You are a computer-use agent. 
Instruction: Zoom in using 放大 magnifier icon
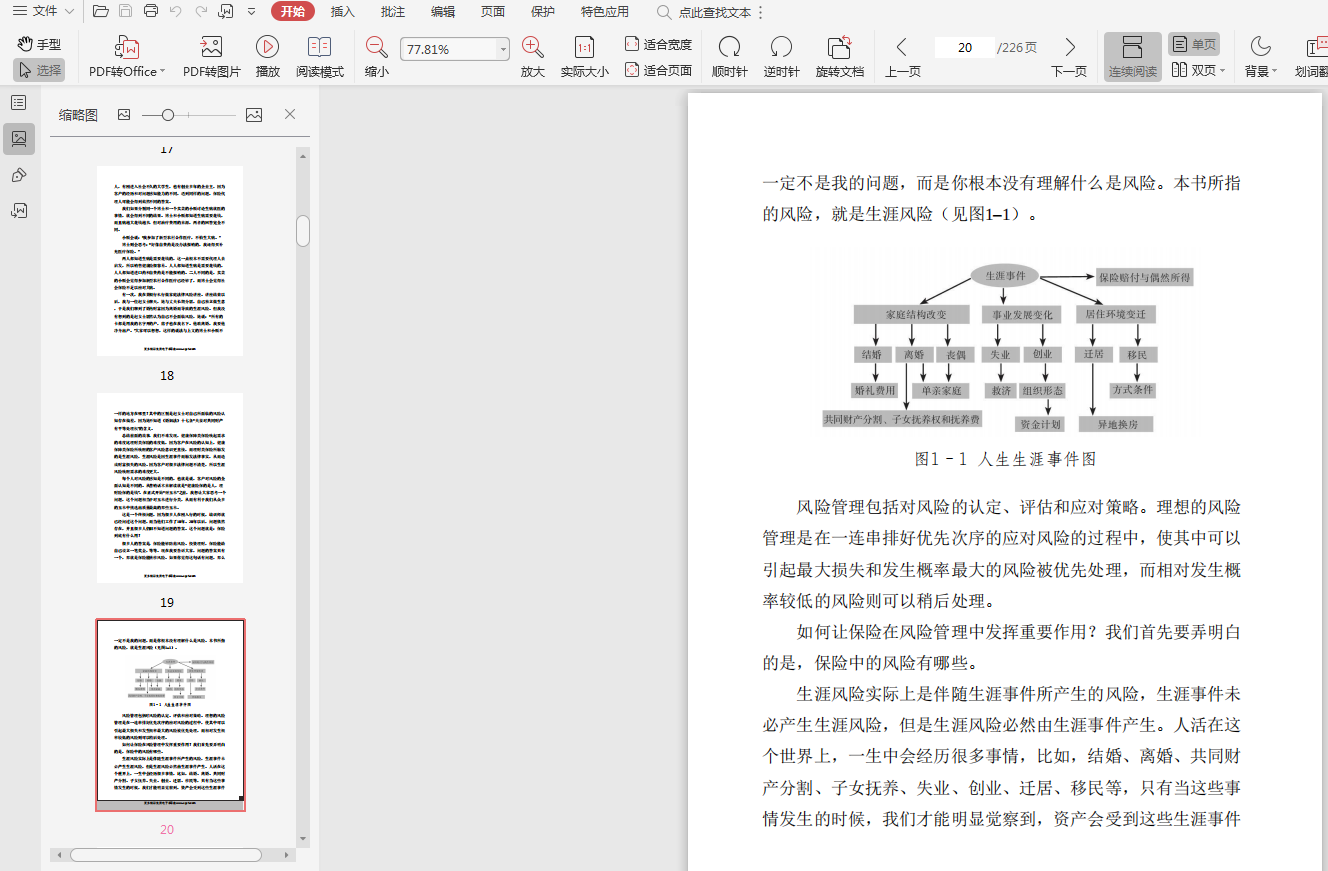point(532,47)
